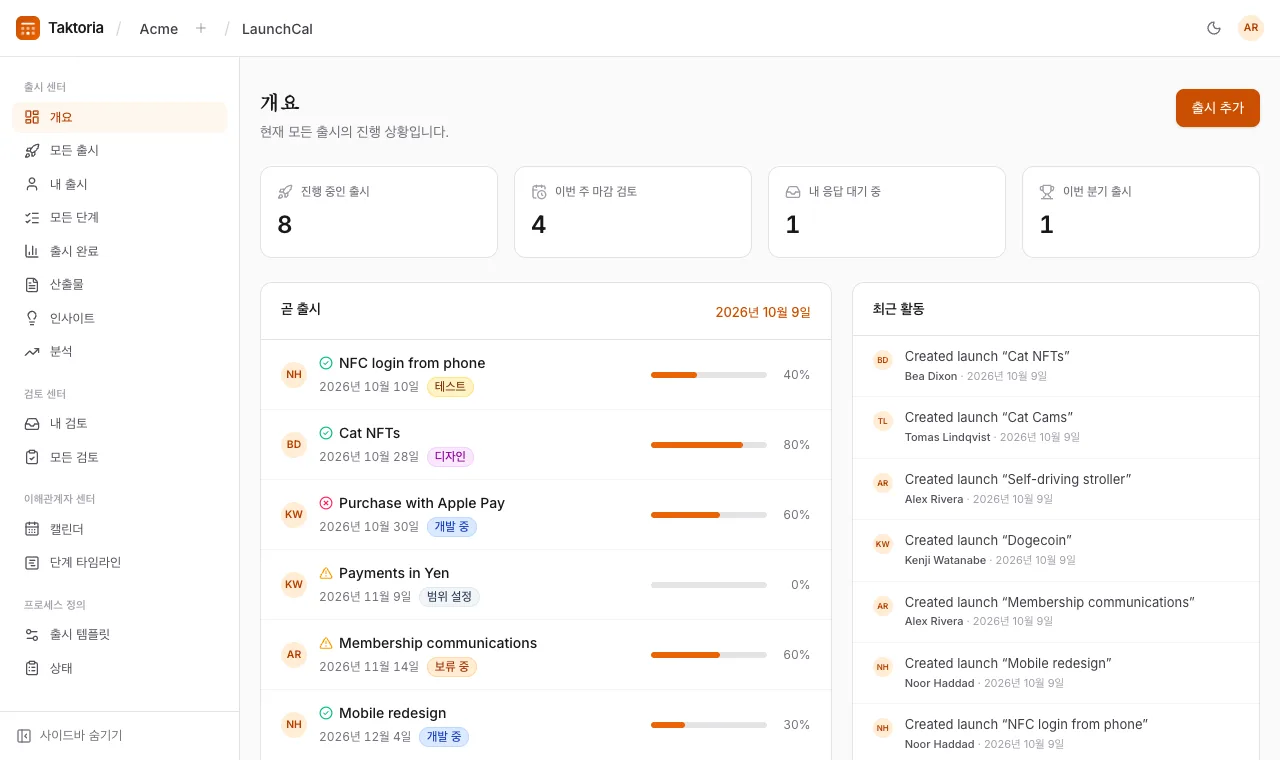Click the 상태 clipboard icon
Screen dimensions: 1280x760
[x=32, y=668]
